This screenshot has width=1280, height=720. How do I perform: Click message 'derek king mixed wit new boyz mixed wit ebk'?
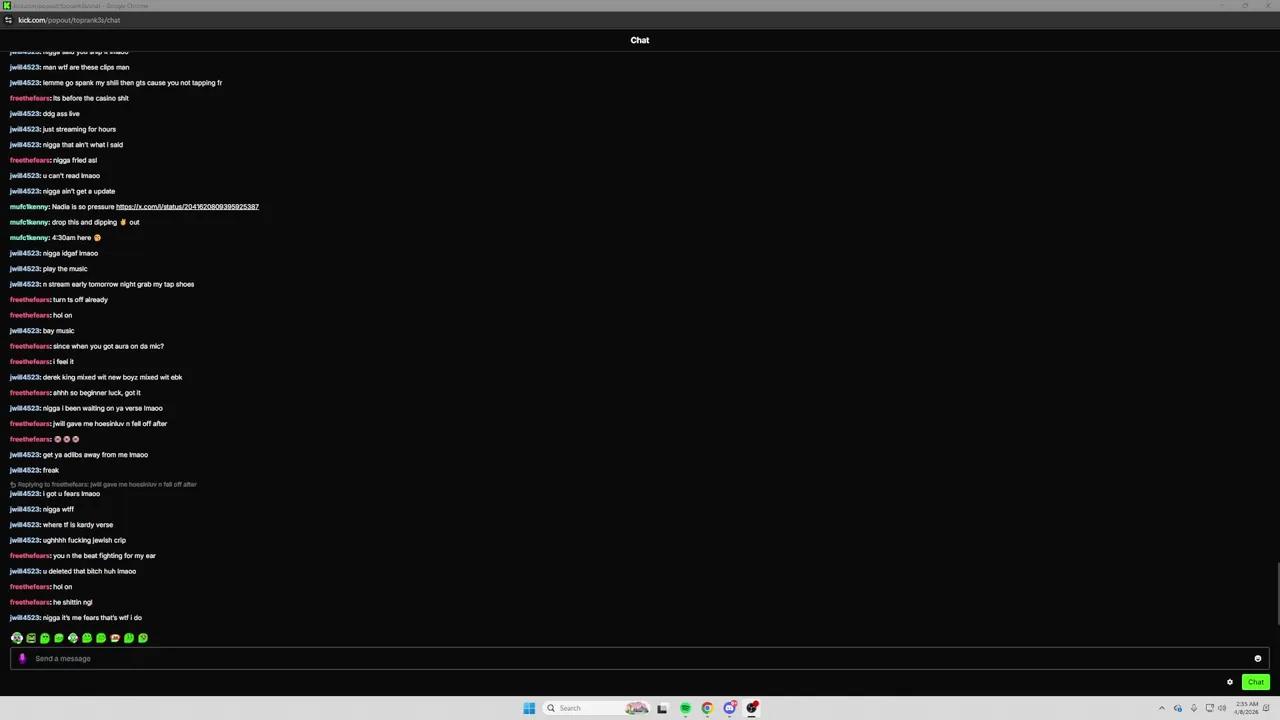(x=112, y=377)
